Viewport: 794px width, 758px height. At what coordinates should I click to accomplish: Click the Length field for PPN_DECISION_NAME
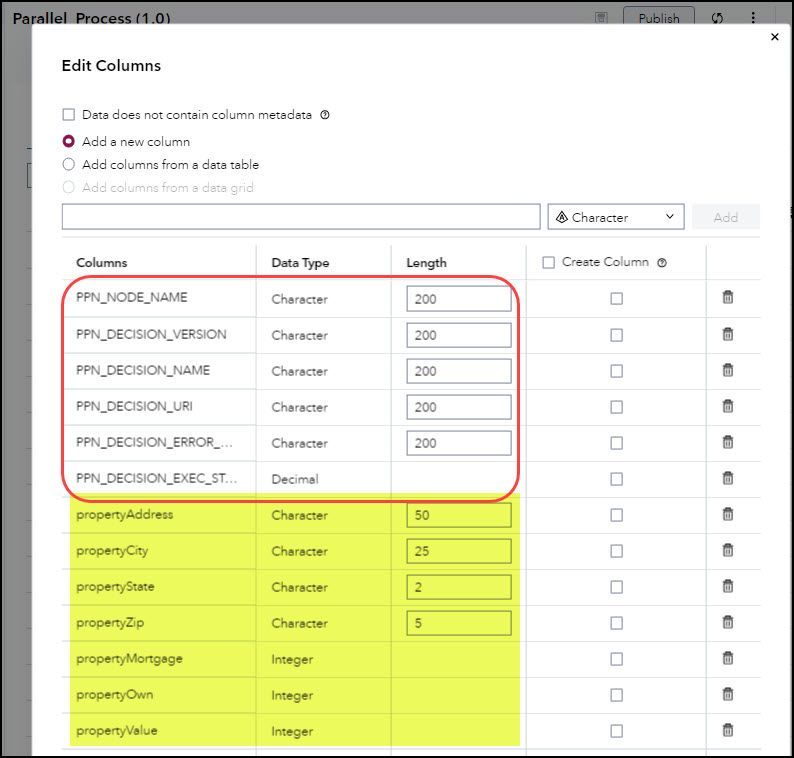pos(458,371)
